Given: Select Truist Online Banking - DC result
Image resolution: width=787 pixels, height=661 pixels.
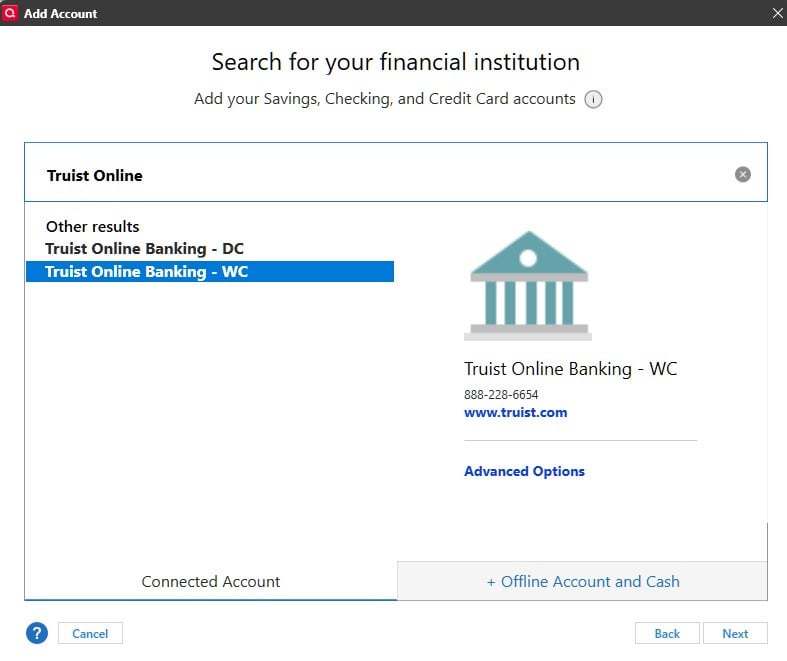Looking at the screenshot, I should 210,249.
